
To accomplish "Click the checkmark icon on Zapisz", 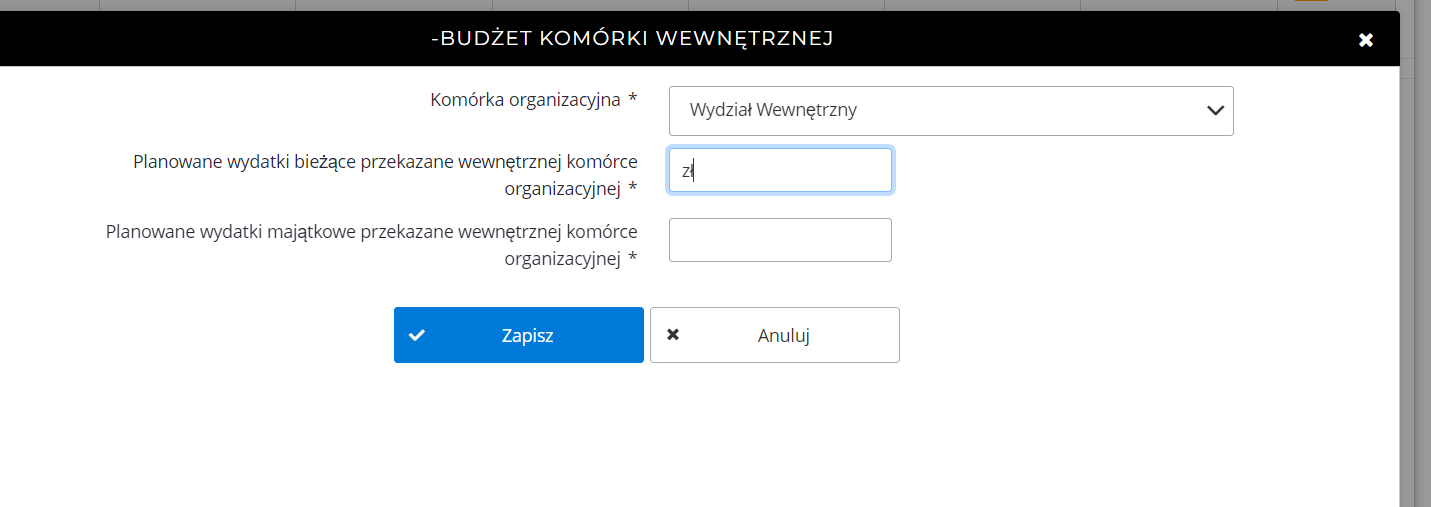I will coord(417,335).
